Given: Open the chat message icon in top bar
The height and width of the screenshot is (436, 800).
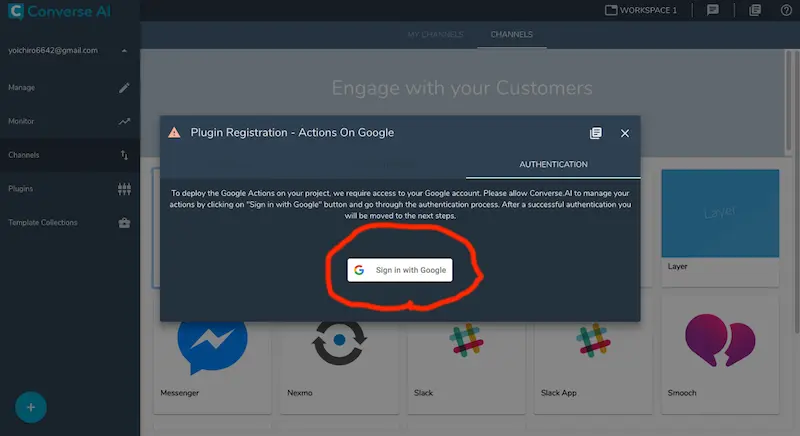Looking at the screenshot, I should [x=713, y=10].
